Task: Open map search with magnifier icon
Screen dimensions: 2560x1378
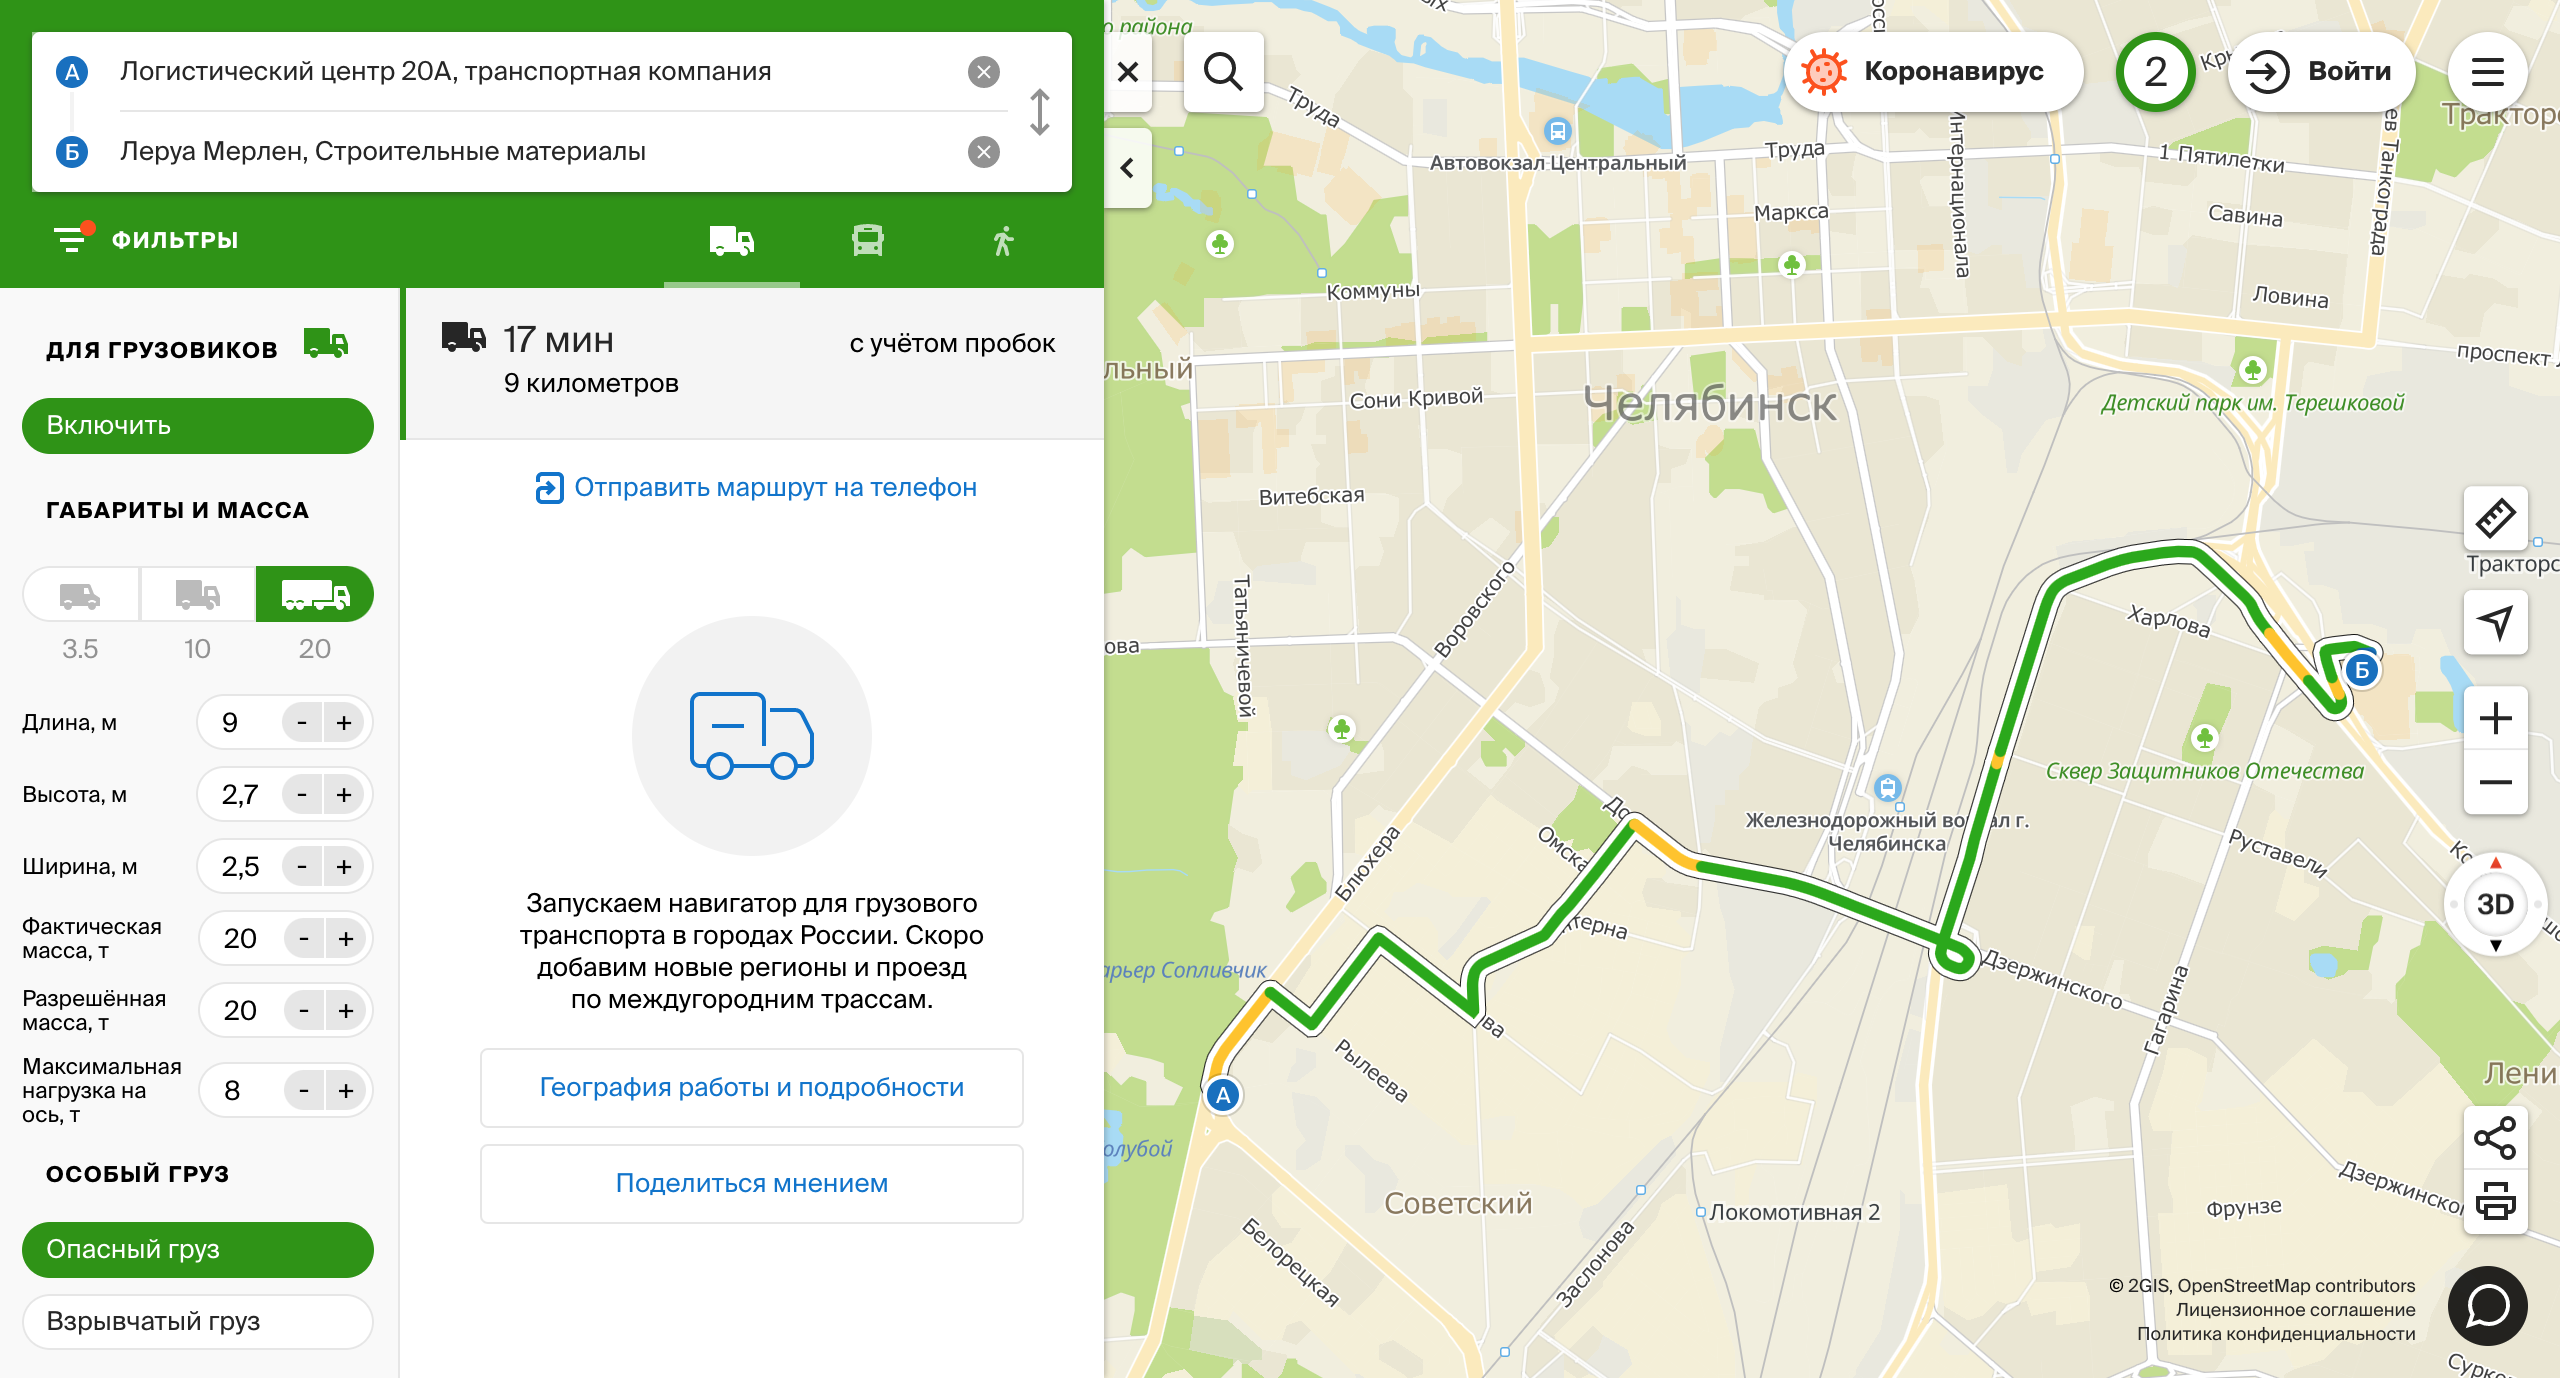Action: coord(1223,72)
